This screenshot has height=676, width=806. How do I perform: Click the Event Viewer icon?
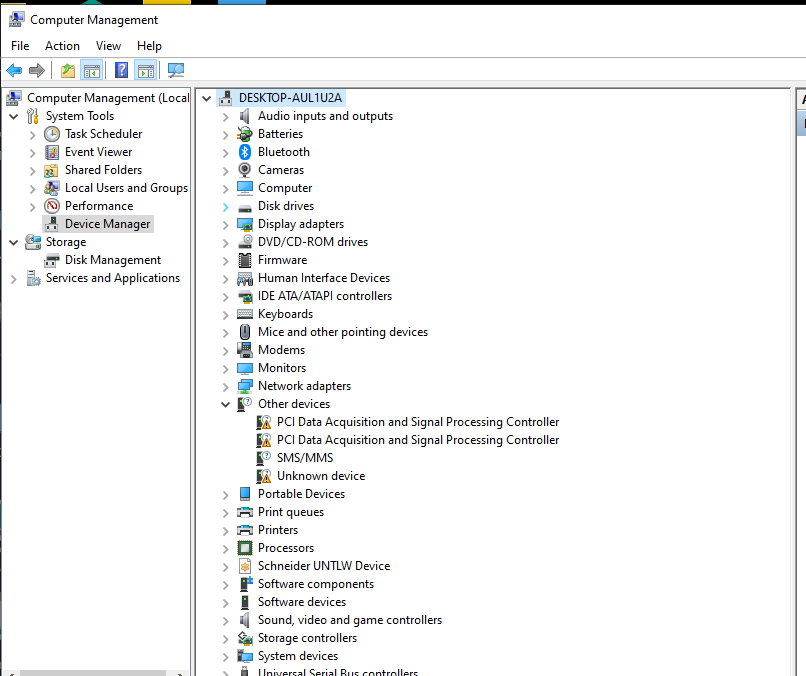(51, 152)
